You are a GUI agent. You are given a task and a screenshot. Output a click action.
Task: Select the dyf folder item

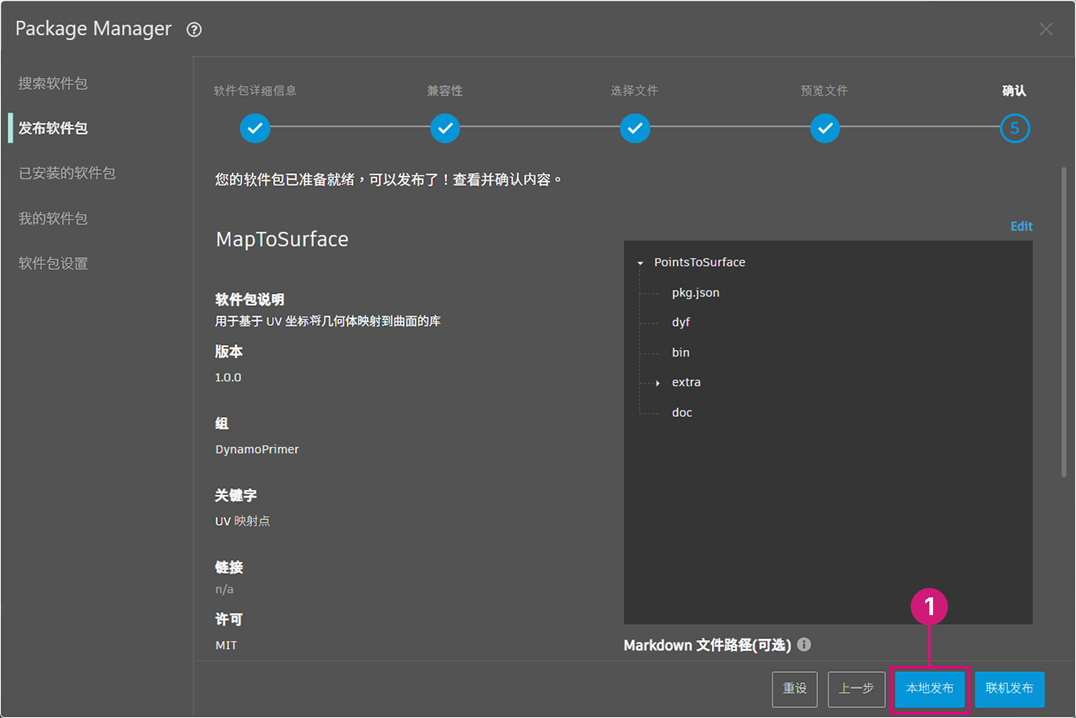[x=680, y=322]
